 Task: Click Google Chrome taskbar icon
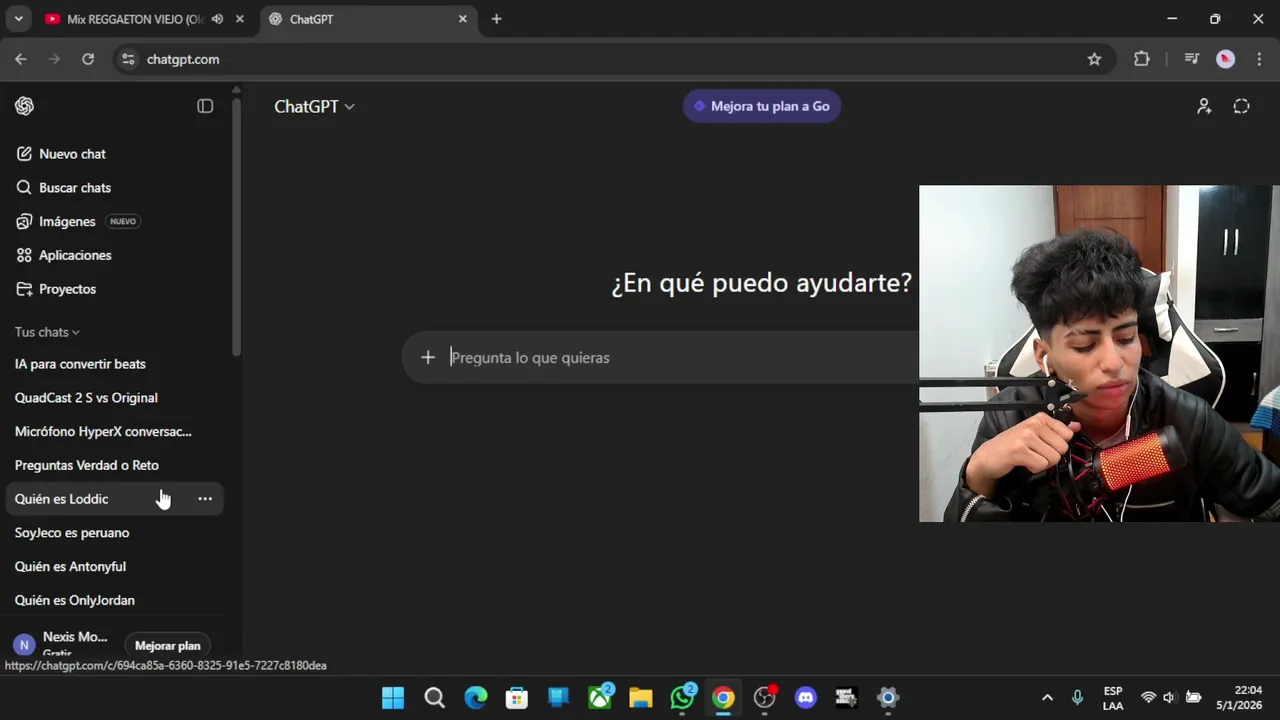coord(723,698)
